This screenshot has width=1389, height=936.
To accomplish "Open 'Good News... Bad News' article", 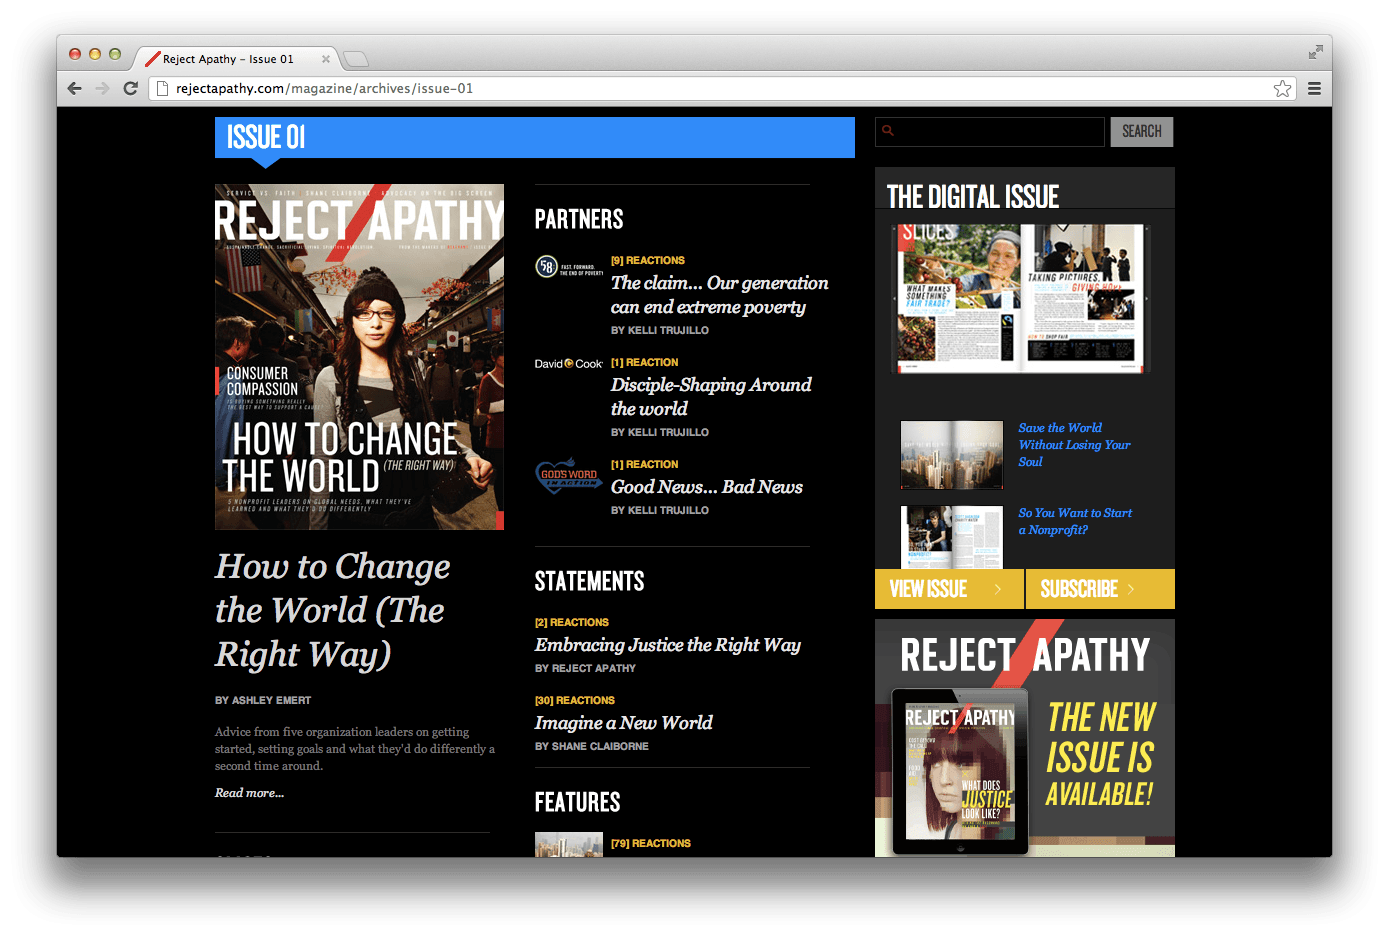I will pyautogui.click(x=707, y=487).
